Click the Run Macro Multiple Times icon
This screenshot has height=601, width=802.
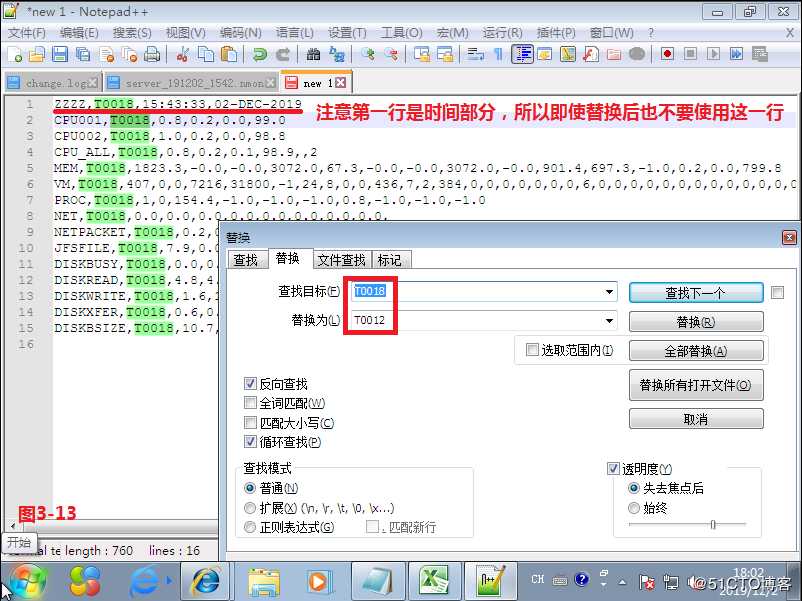click(x=737, y=54)
